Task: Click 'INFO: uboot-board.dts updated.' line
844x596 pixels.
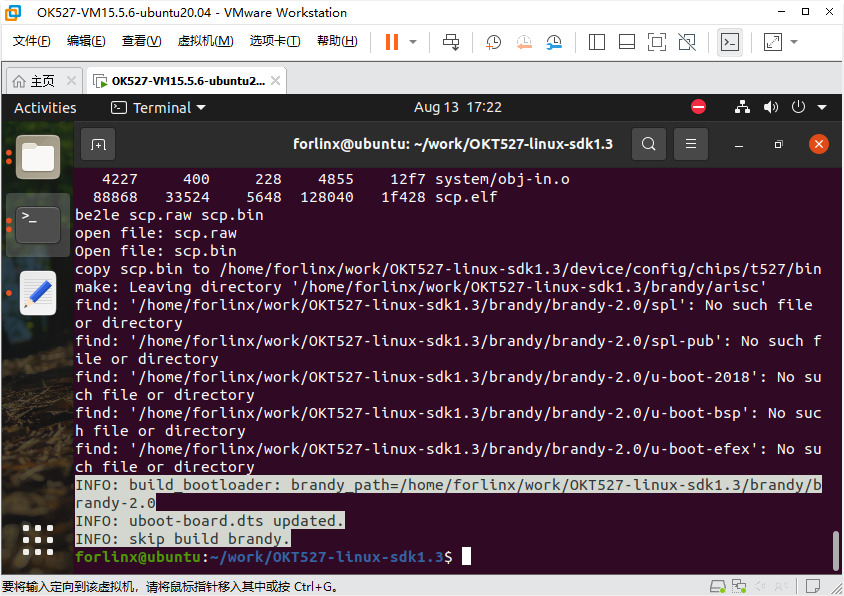Action: tap(209, 521)
